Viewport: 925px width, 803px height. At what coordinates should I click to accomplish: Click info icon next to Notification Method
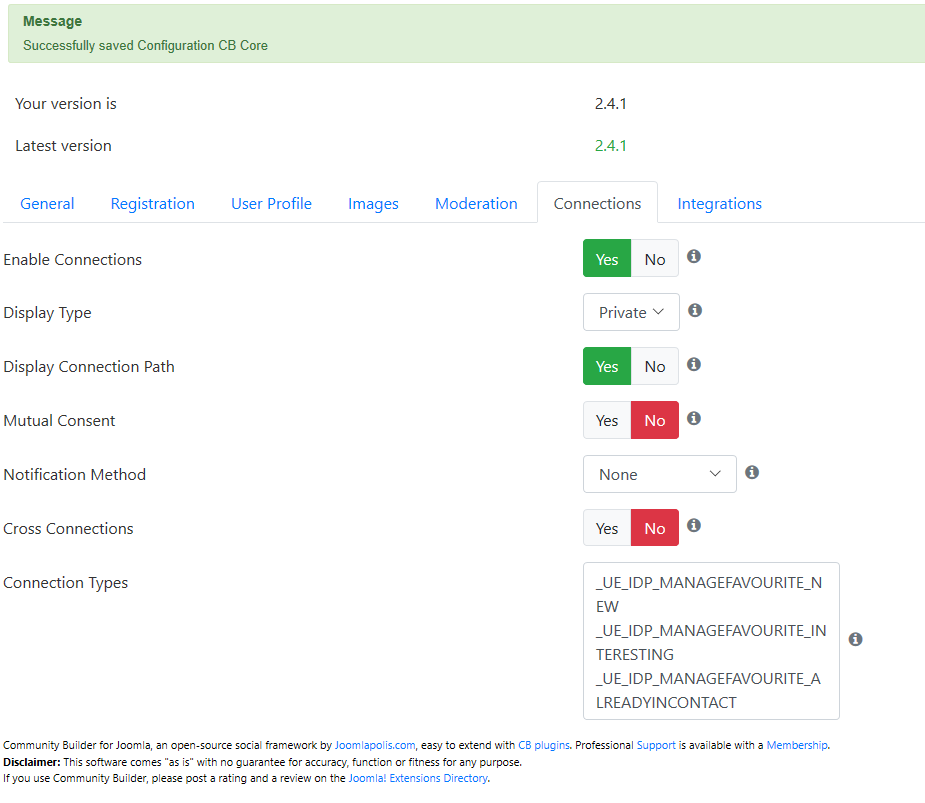[x=752, y=472]
